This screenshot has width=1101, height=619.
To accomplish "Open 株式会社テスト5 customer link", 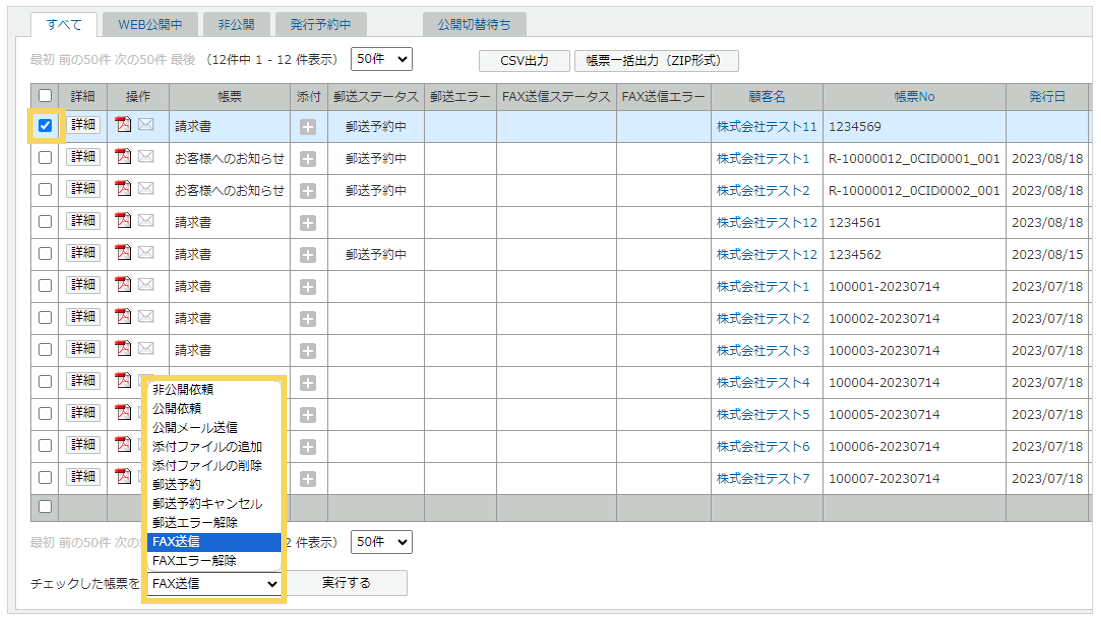I will click(x=763, y=415).
